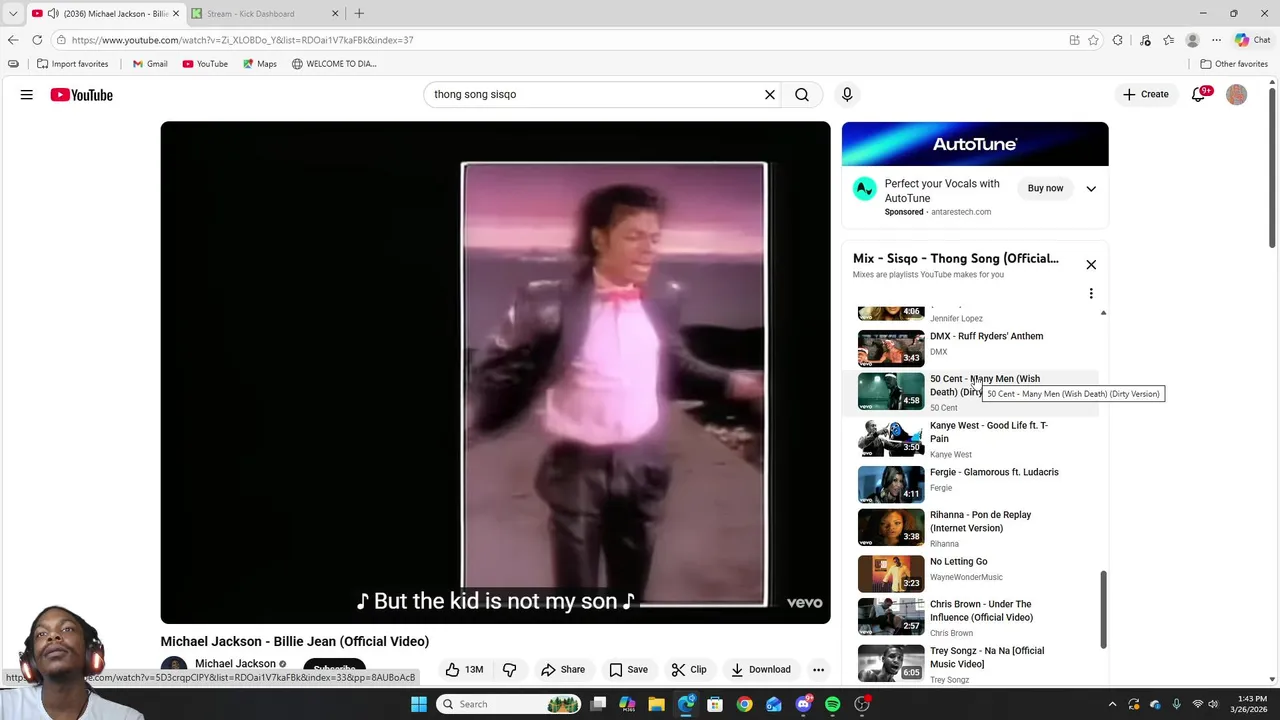Open the Windows Start menu

[x=419, y=704]
